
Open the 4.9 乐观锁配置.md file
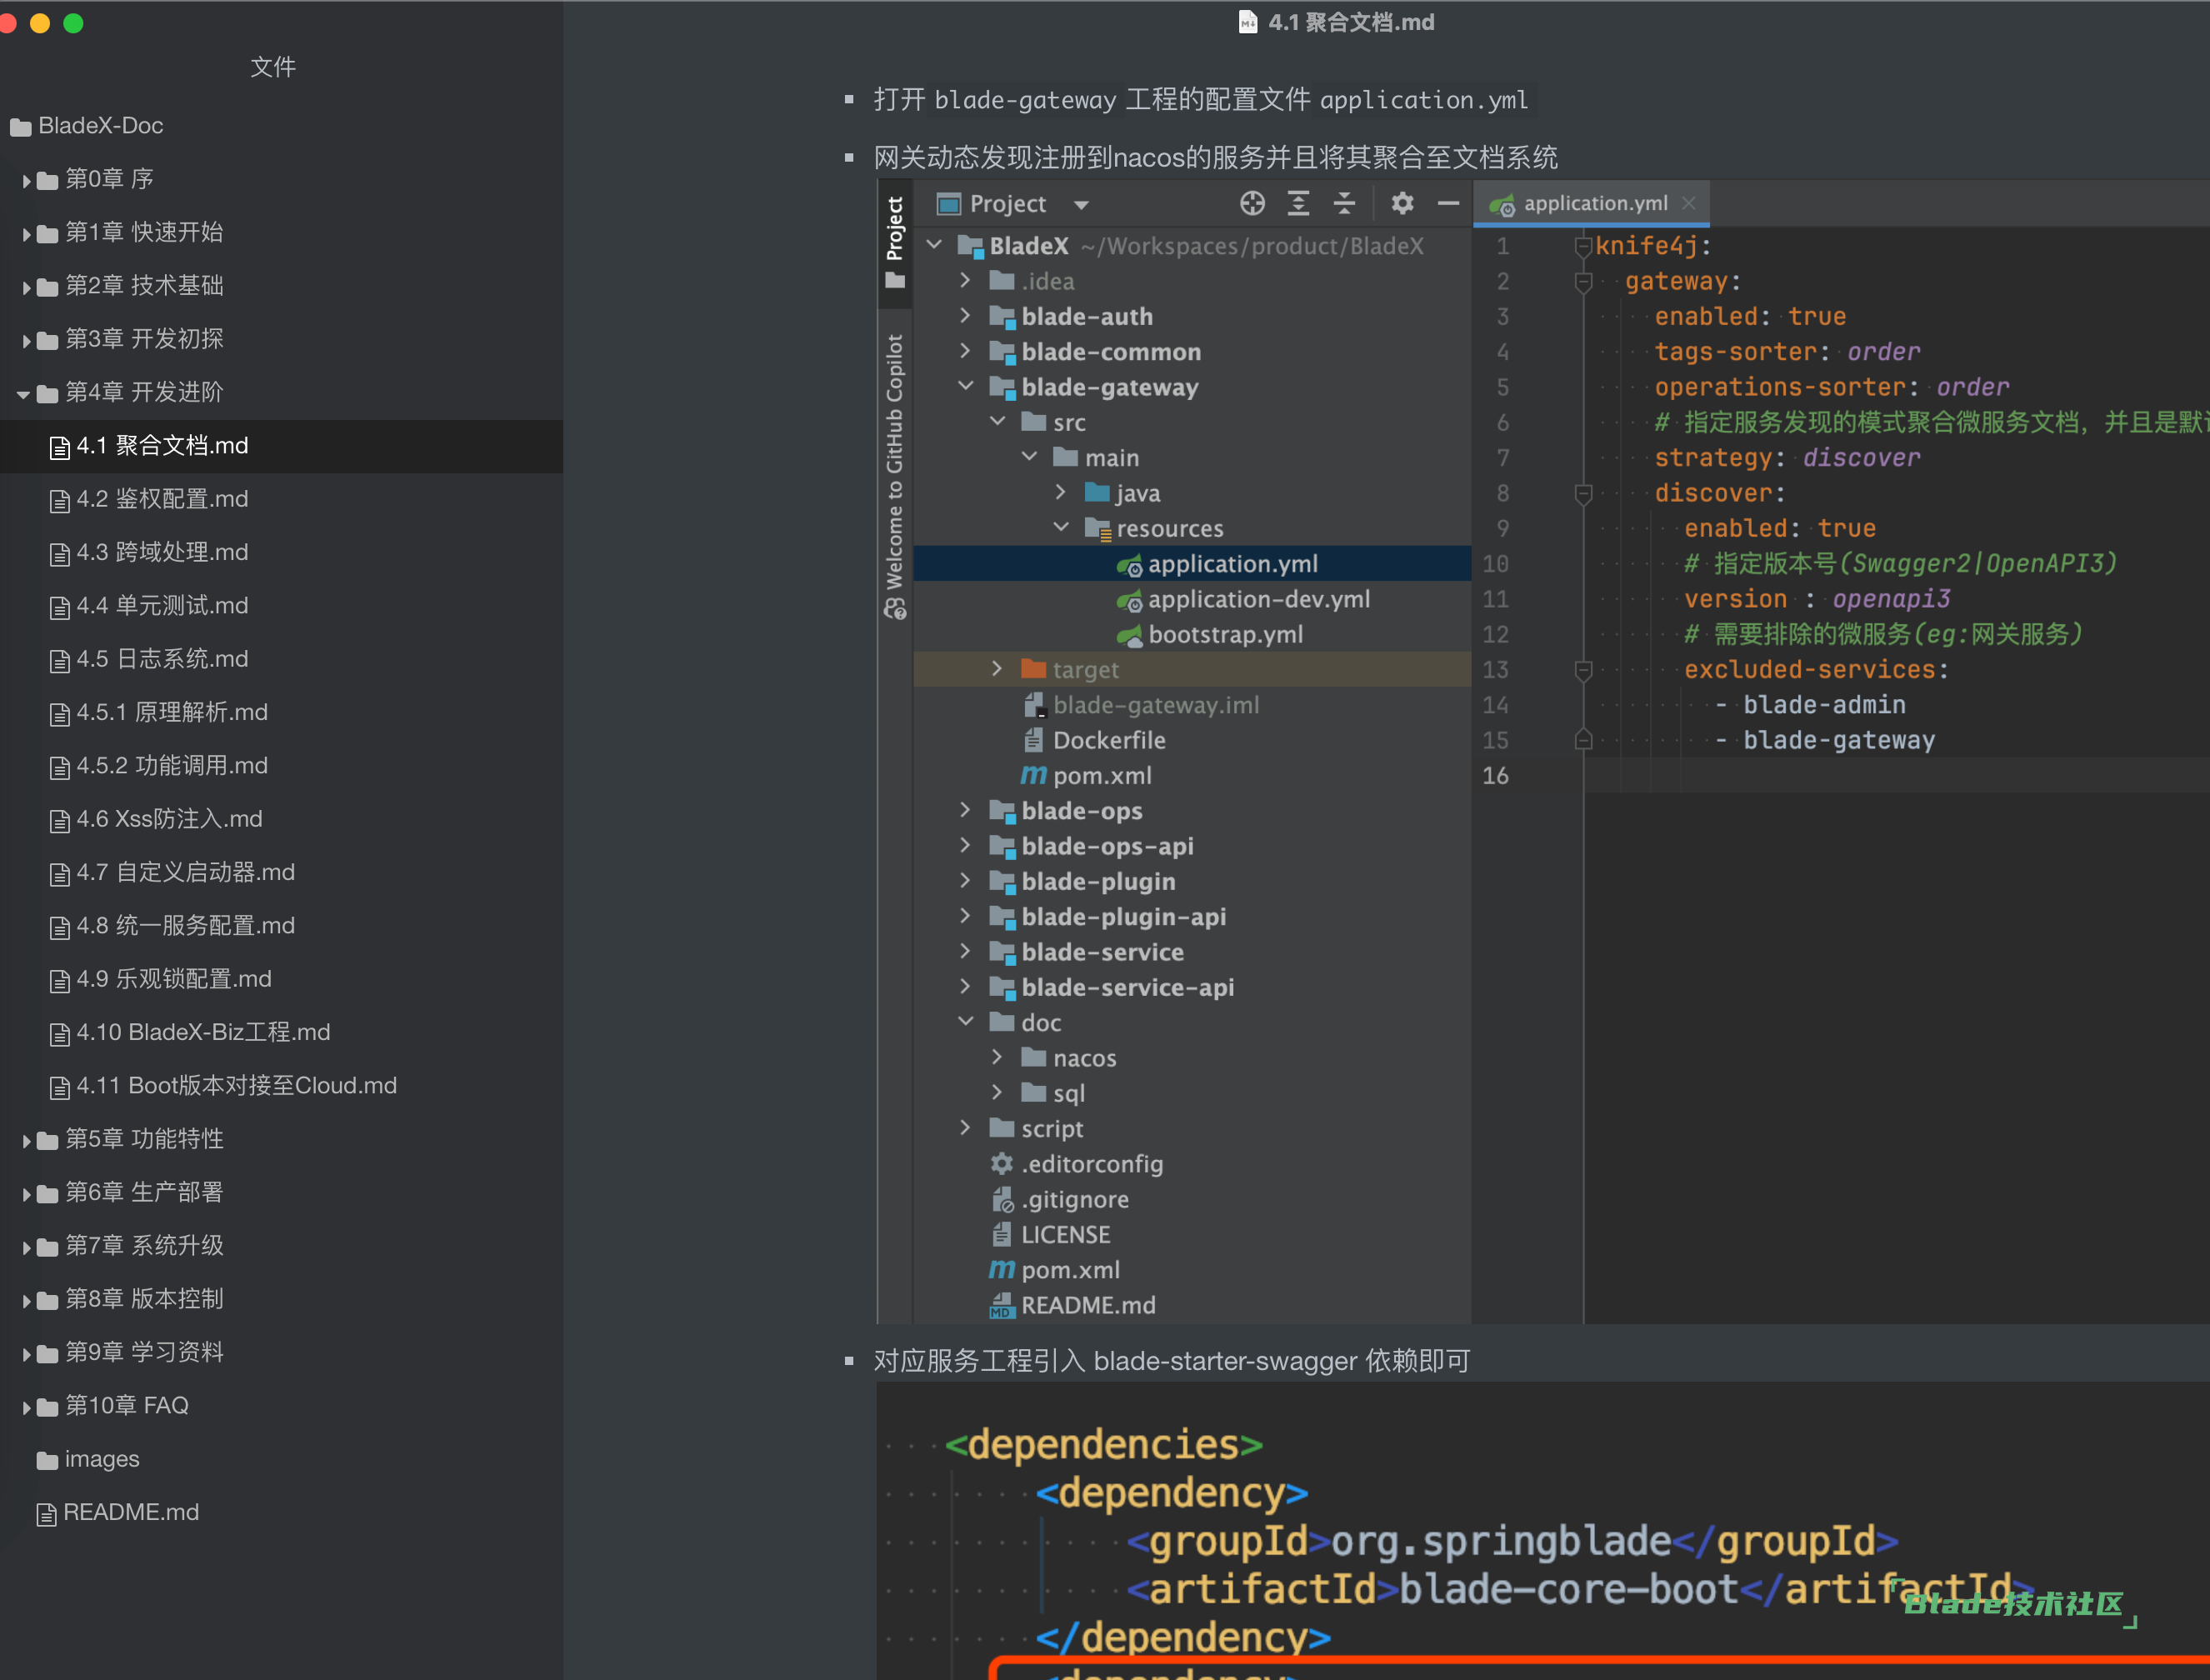282,979
